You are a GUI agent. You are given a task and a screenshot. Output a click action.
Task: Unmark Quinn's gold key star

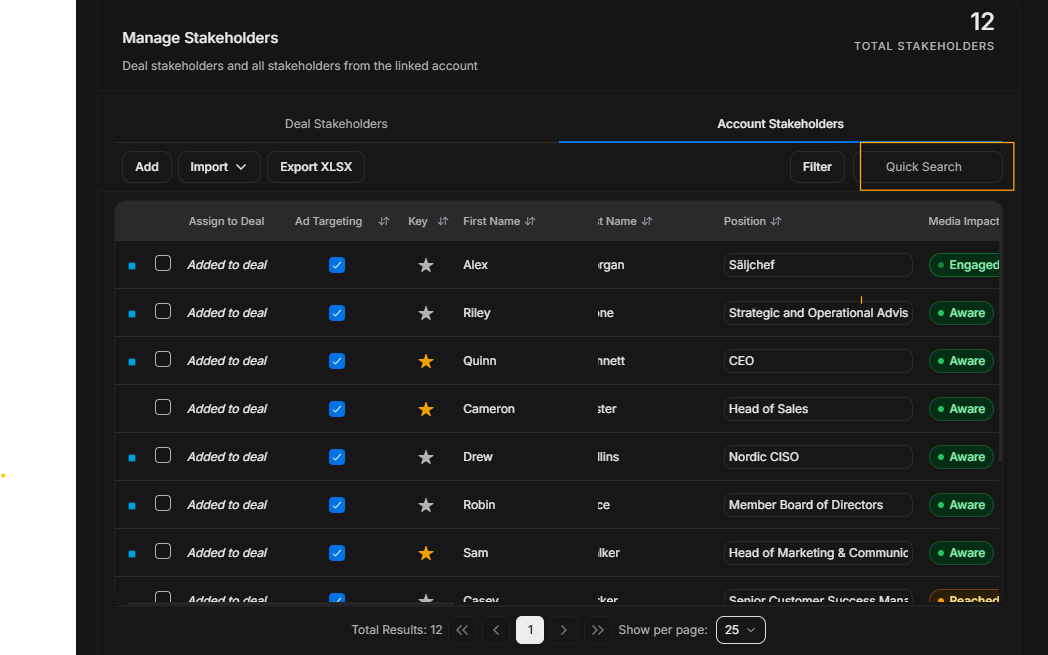[426, 362]
